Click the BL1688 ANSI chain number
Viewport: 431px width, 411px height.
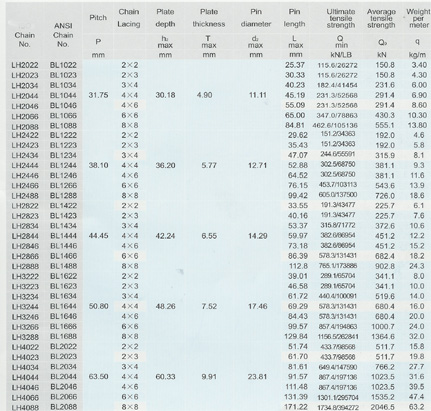coord(63,336)
